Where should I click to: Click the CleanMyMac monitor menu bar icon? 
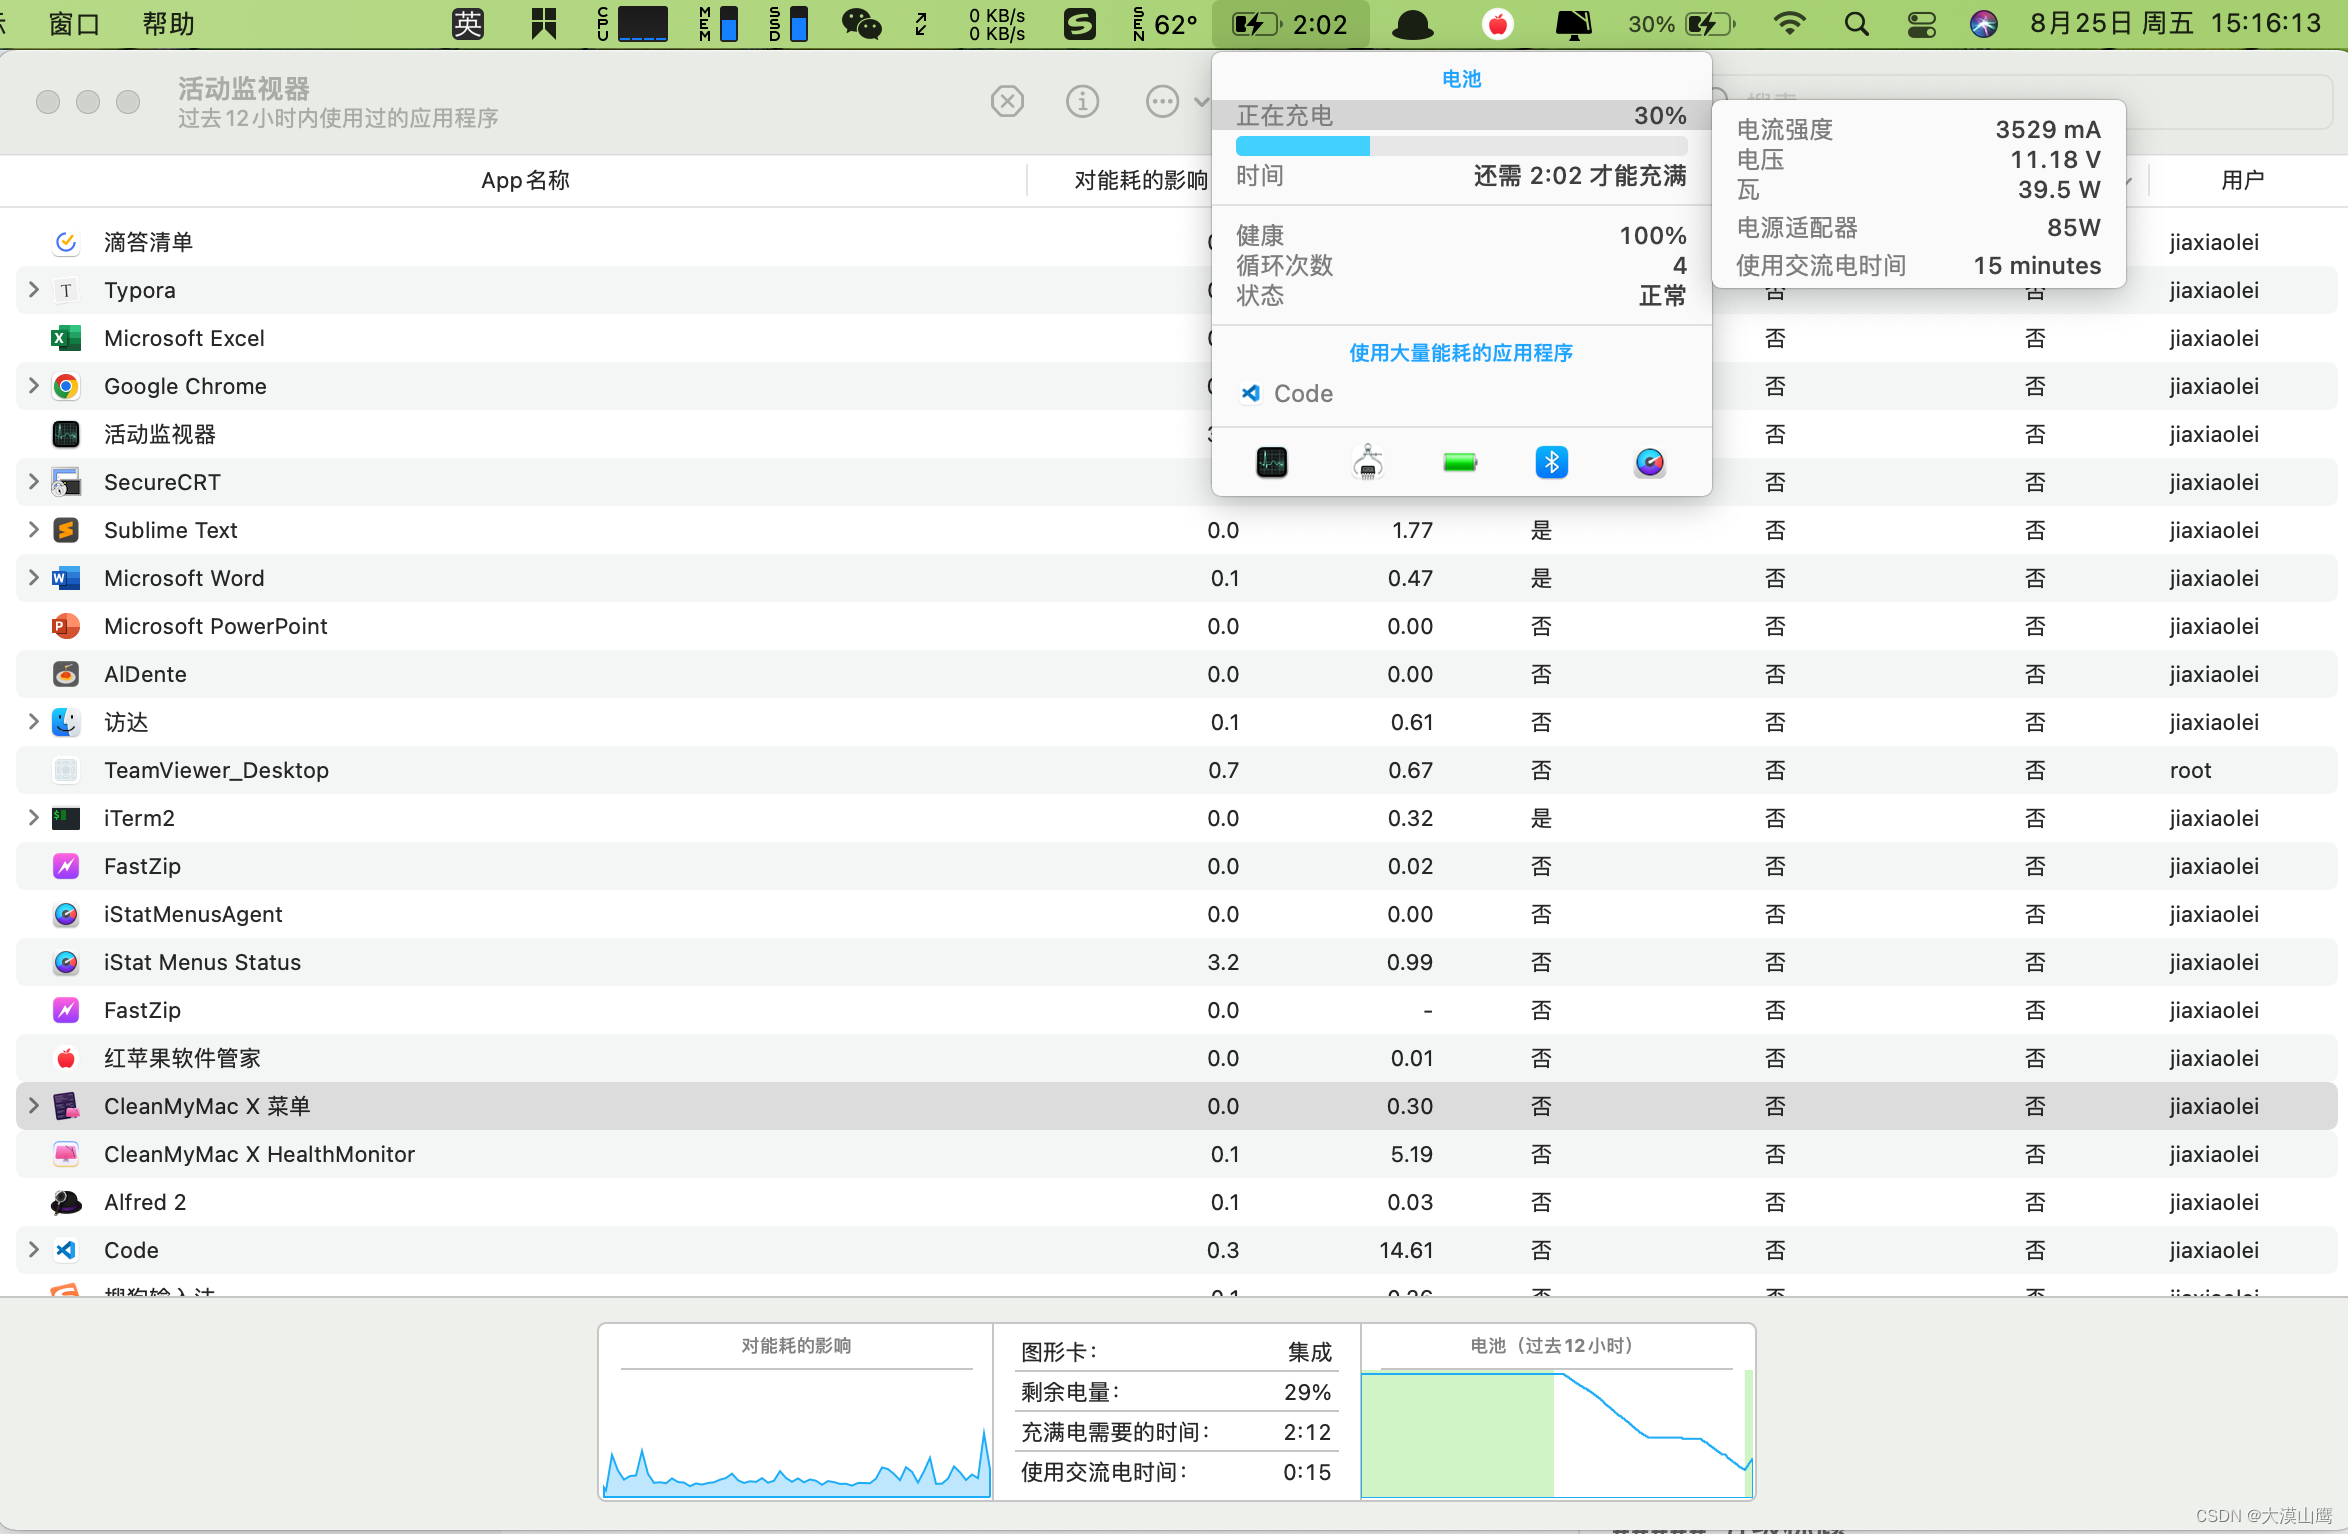tap(1573, 24)
